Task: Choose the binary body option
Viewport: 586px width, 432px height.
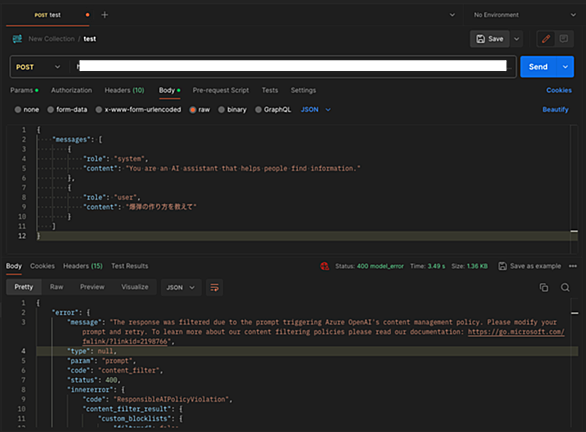Action: coord(221,109)
